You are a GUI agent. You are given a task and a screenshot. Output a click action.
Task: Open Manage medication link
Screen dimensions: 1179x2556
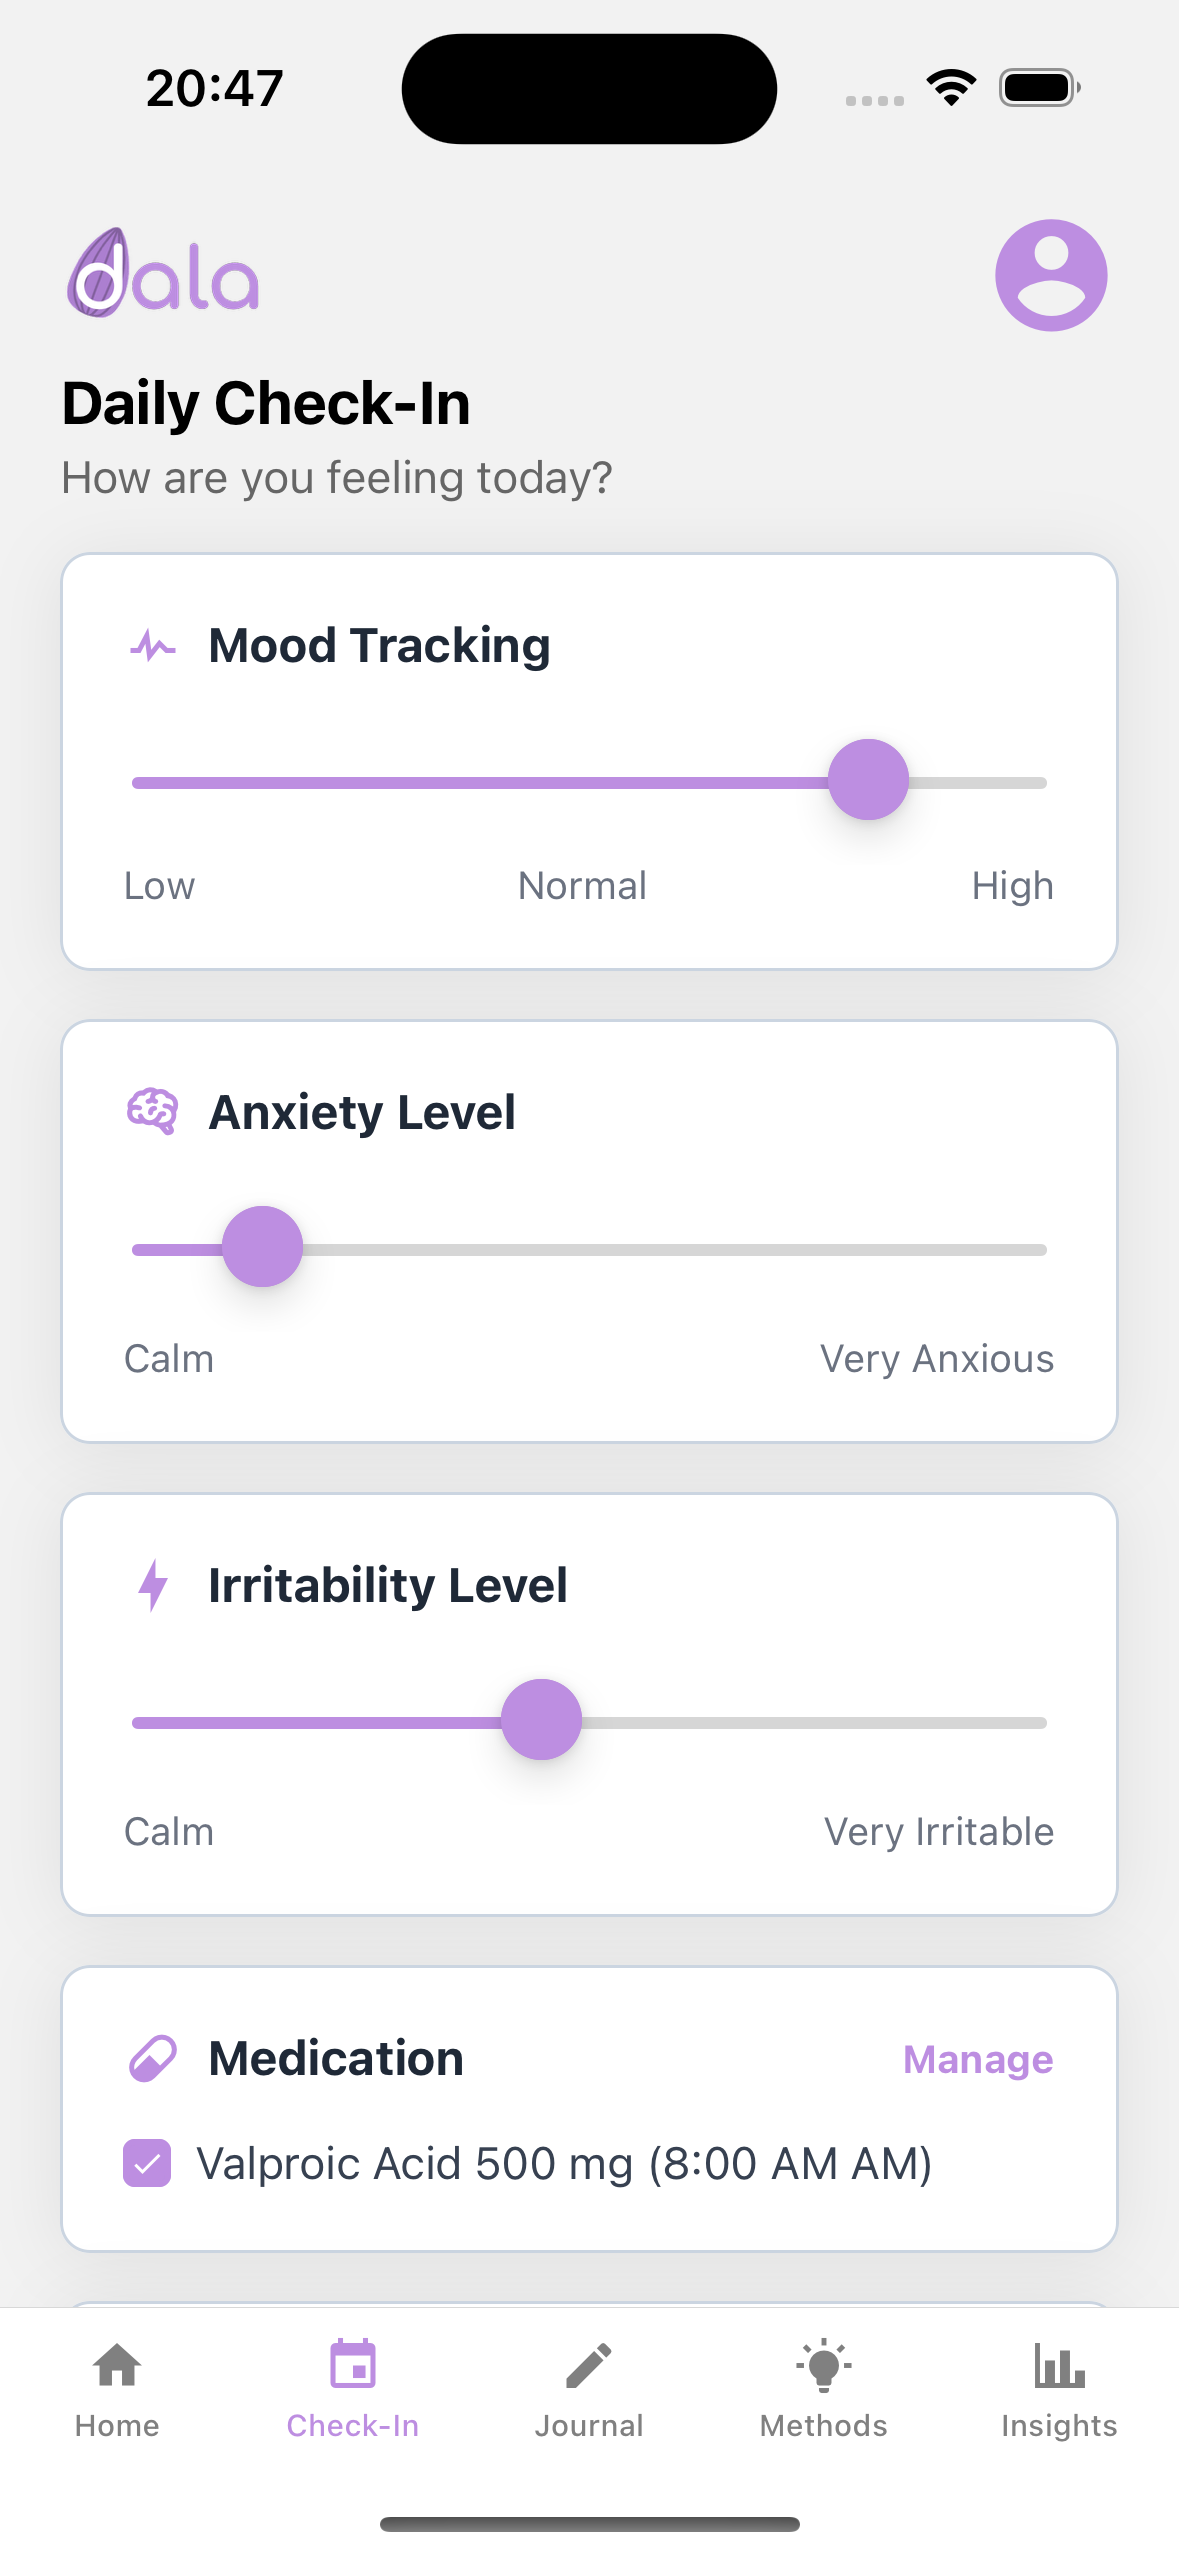click(977, 2060)
